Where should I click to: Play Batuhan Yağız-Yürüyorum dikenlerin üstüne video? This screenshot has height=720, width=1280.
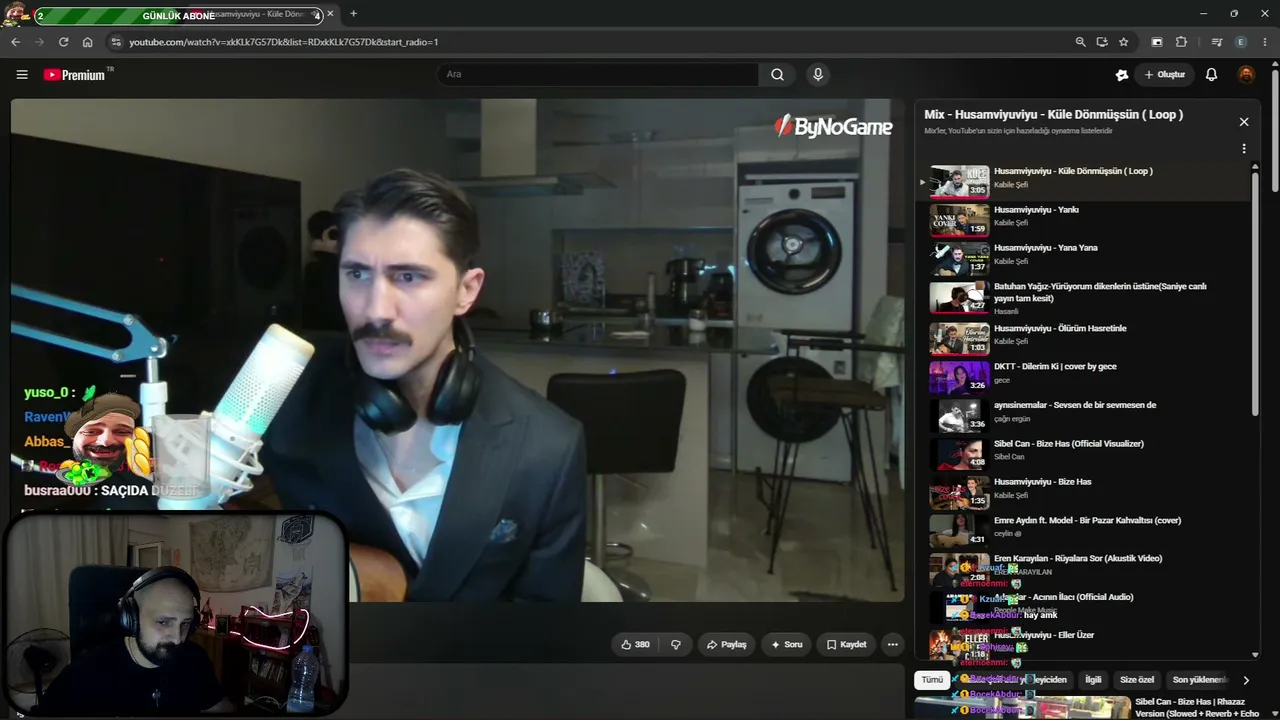pos(1084,297)
